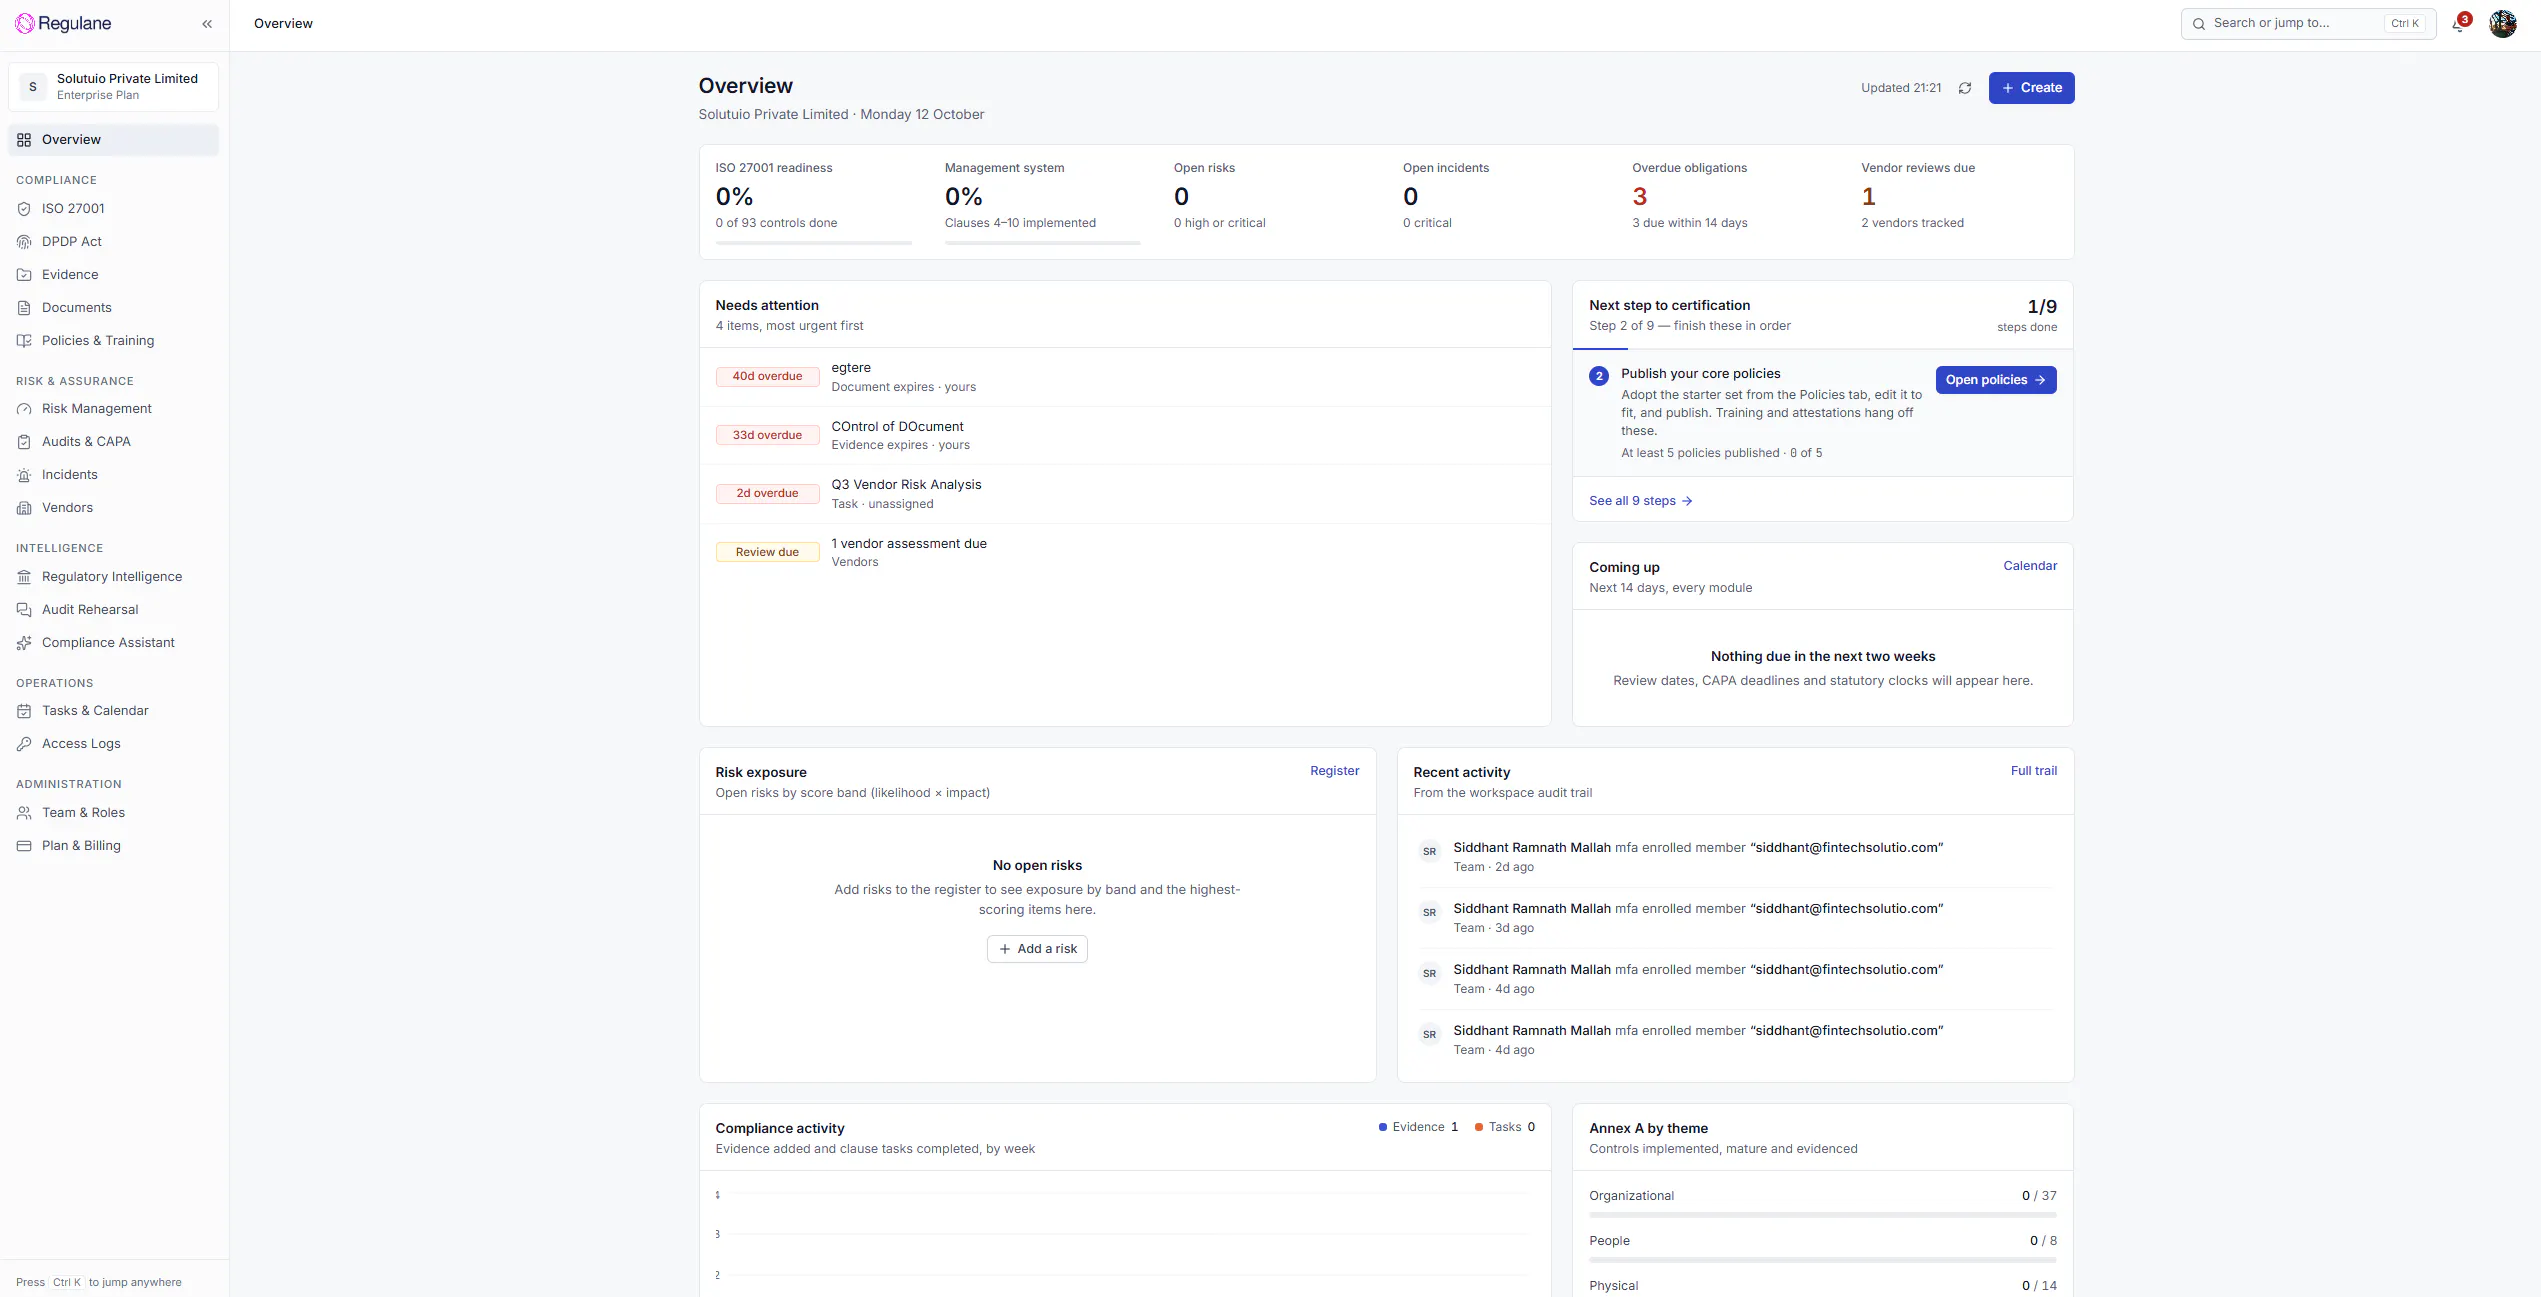The height and width of the screenshot is (1297, 2541).
Task: Click the Add a risk button
Action: point(1037,949)
